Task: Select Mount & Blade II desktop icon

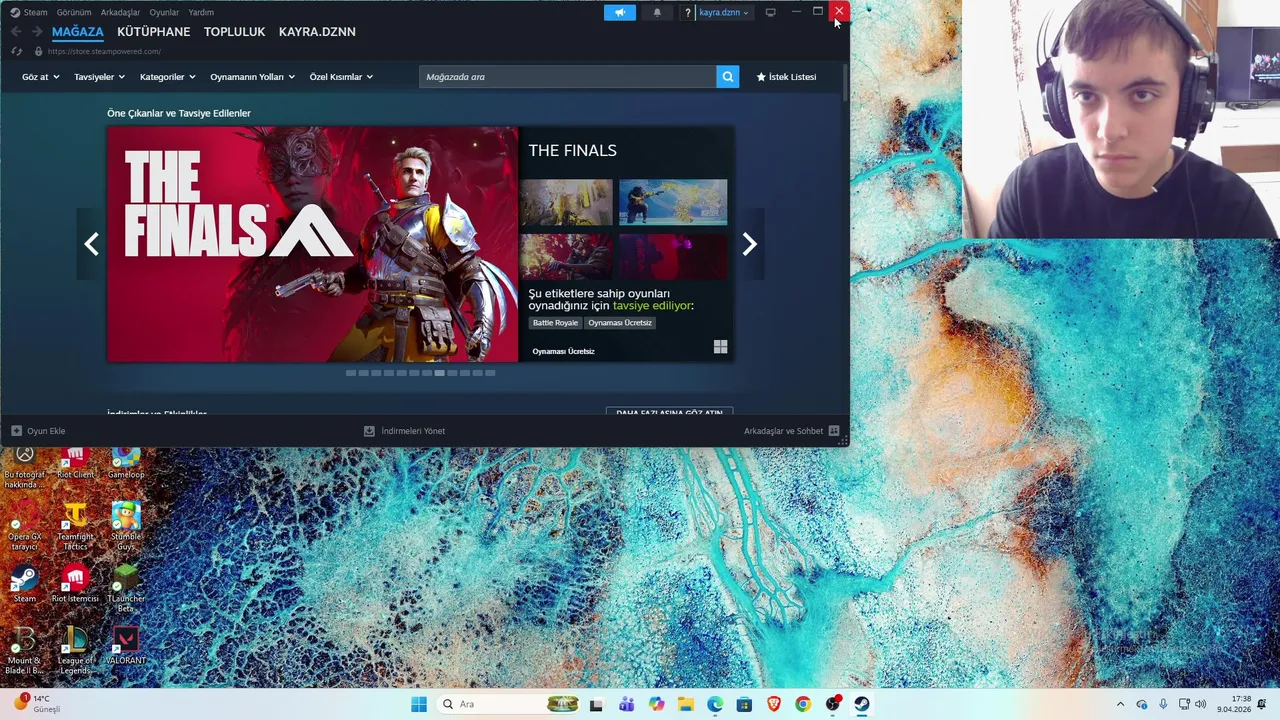Action: click(25, 651)
